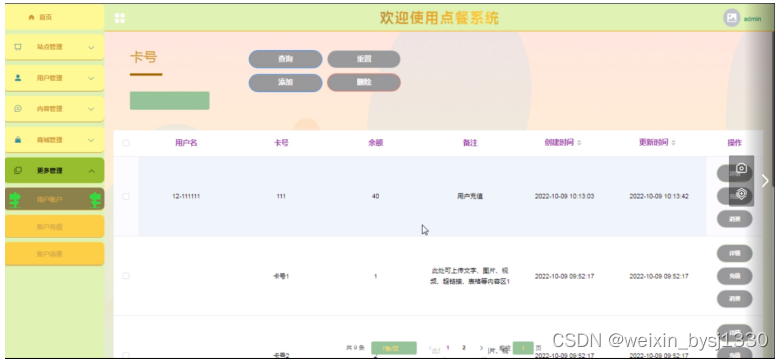Click the copy icon for 更多管理
Viewport: 784px width, 360px height.
click(18, 170)
